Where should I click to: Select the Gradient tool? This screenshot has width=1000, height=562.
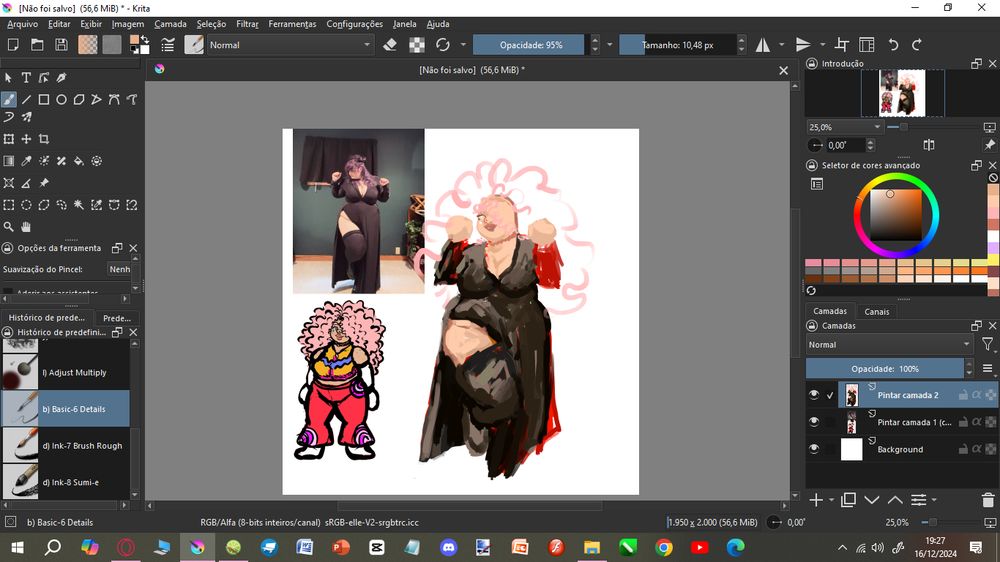8,161
